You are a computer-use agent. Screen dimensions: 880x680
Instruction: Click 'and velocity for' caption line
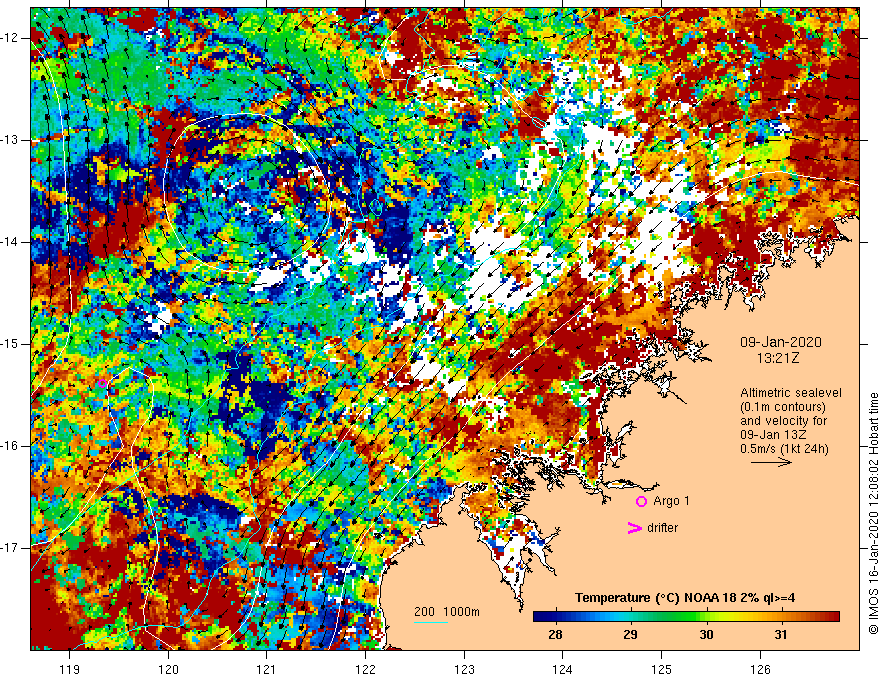(783, 421)
